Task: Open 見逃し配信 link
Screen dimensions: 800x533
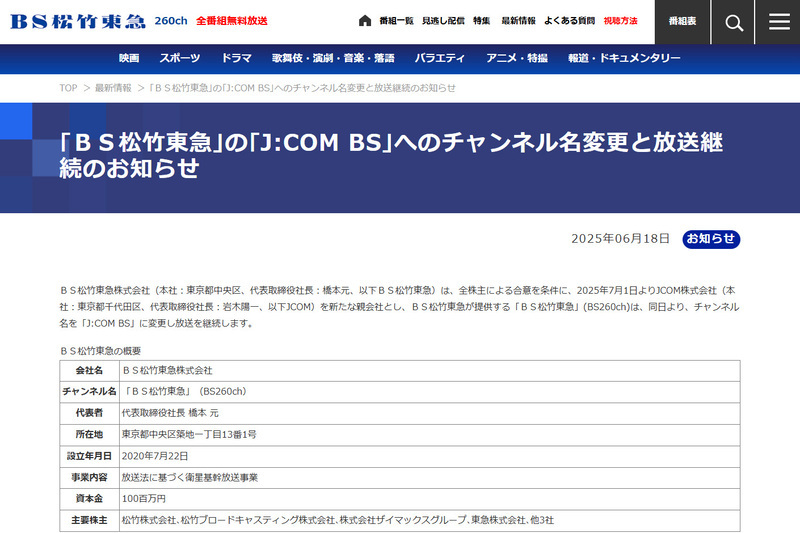Action: pos(443,21)
